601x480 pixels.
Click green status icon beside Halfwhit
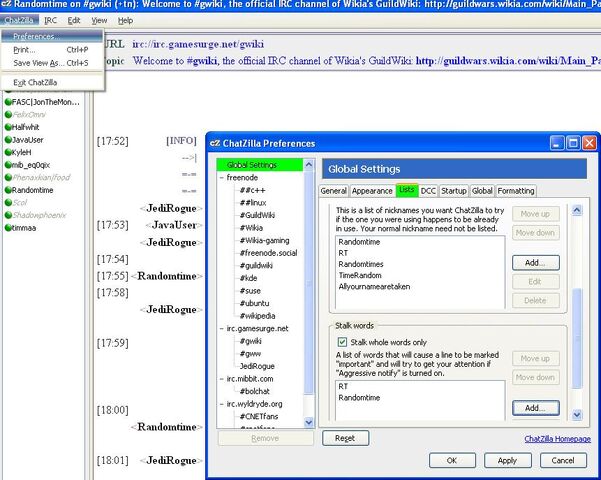click(8, 127)
